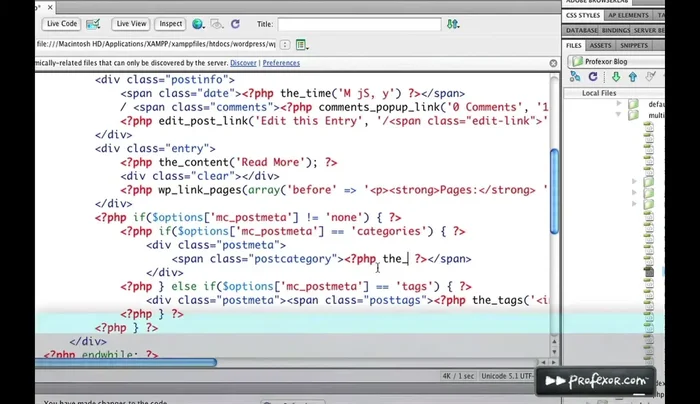Open the Preview in Browser globe icon
The width and height of the screenshot is (700, 404).
coord(198,24)
